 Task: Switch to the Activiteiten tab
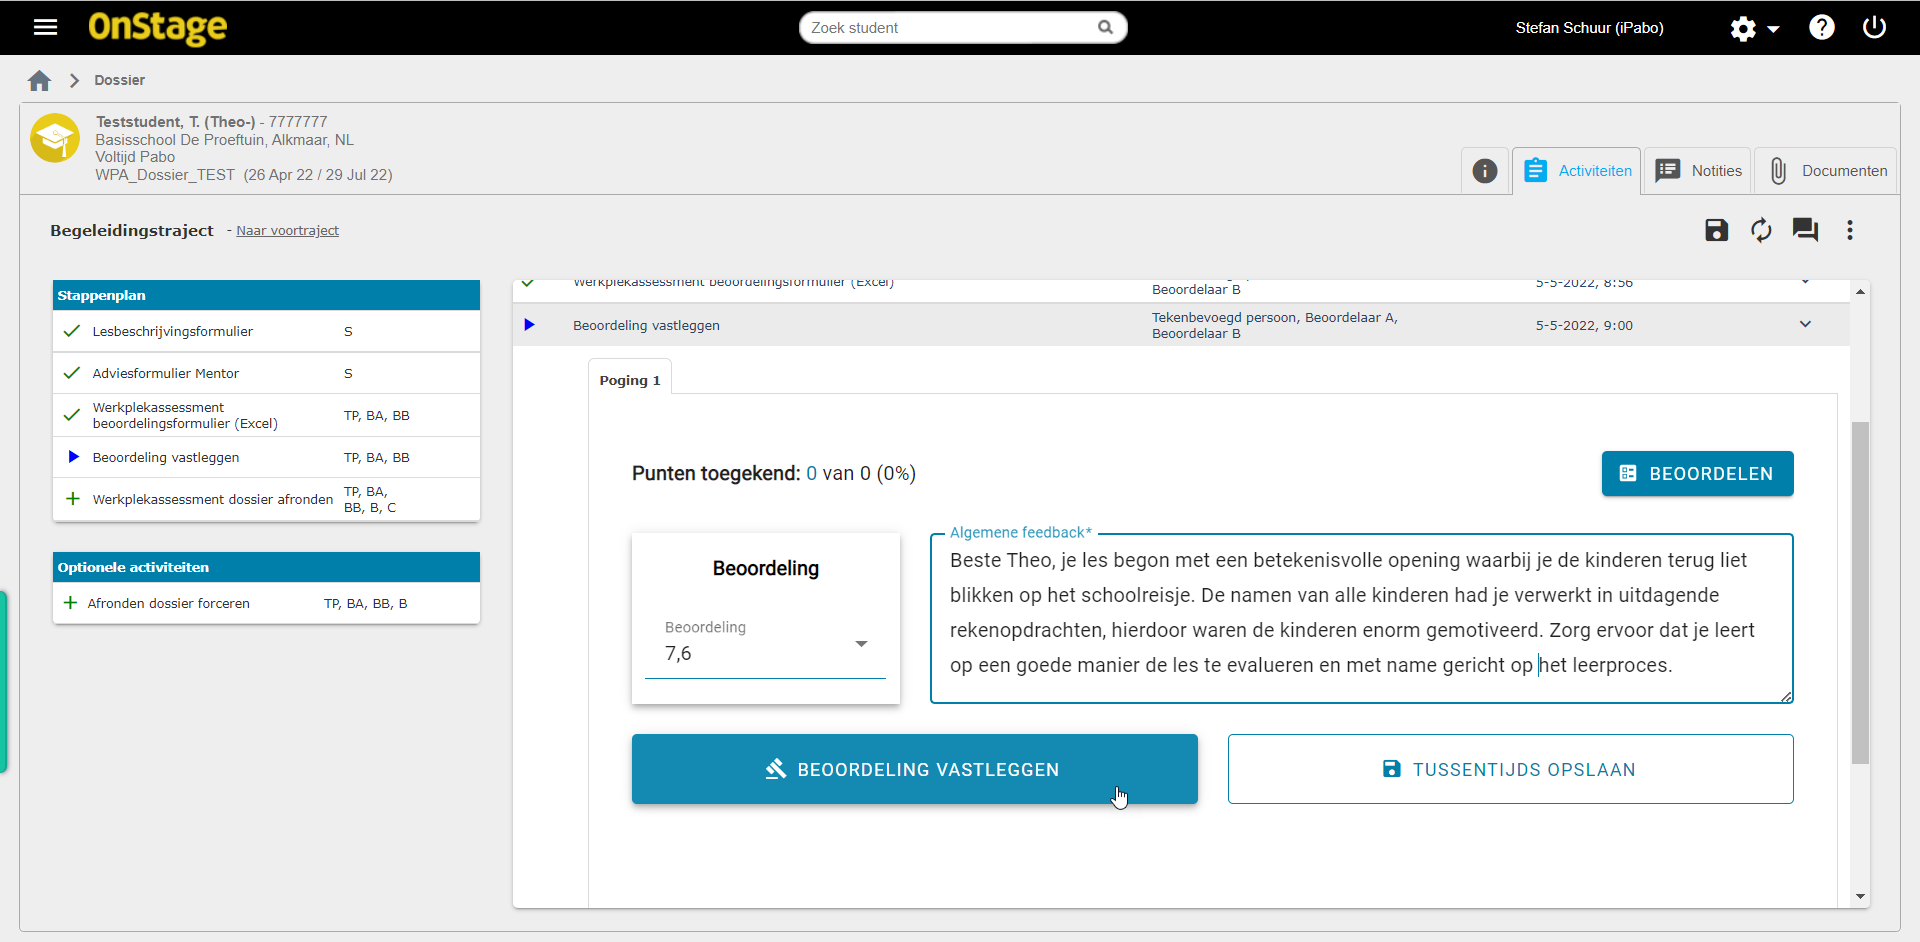click(x=1577, y=171)
